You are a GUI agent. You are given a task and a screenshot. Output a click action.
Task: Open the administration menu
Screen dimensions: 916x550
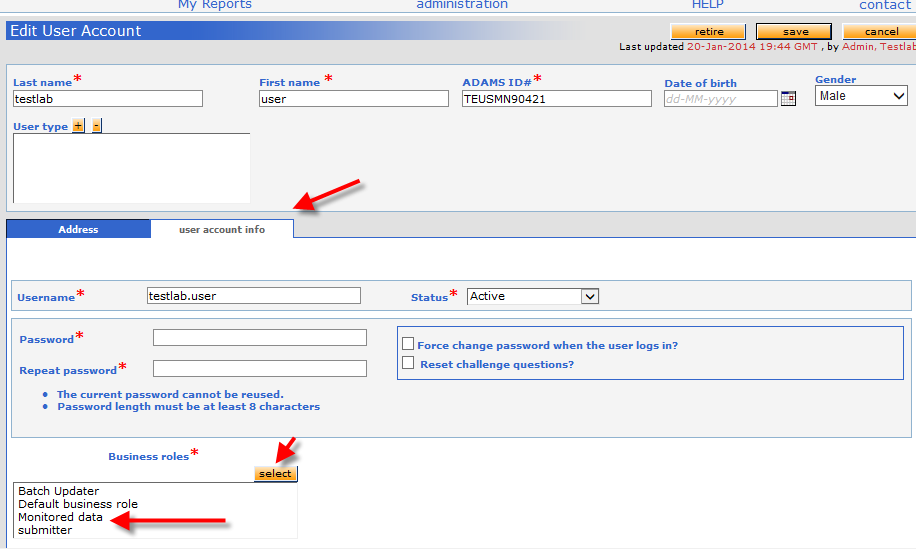tap(462, 5)
